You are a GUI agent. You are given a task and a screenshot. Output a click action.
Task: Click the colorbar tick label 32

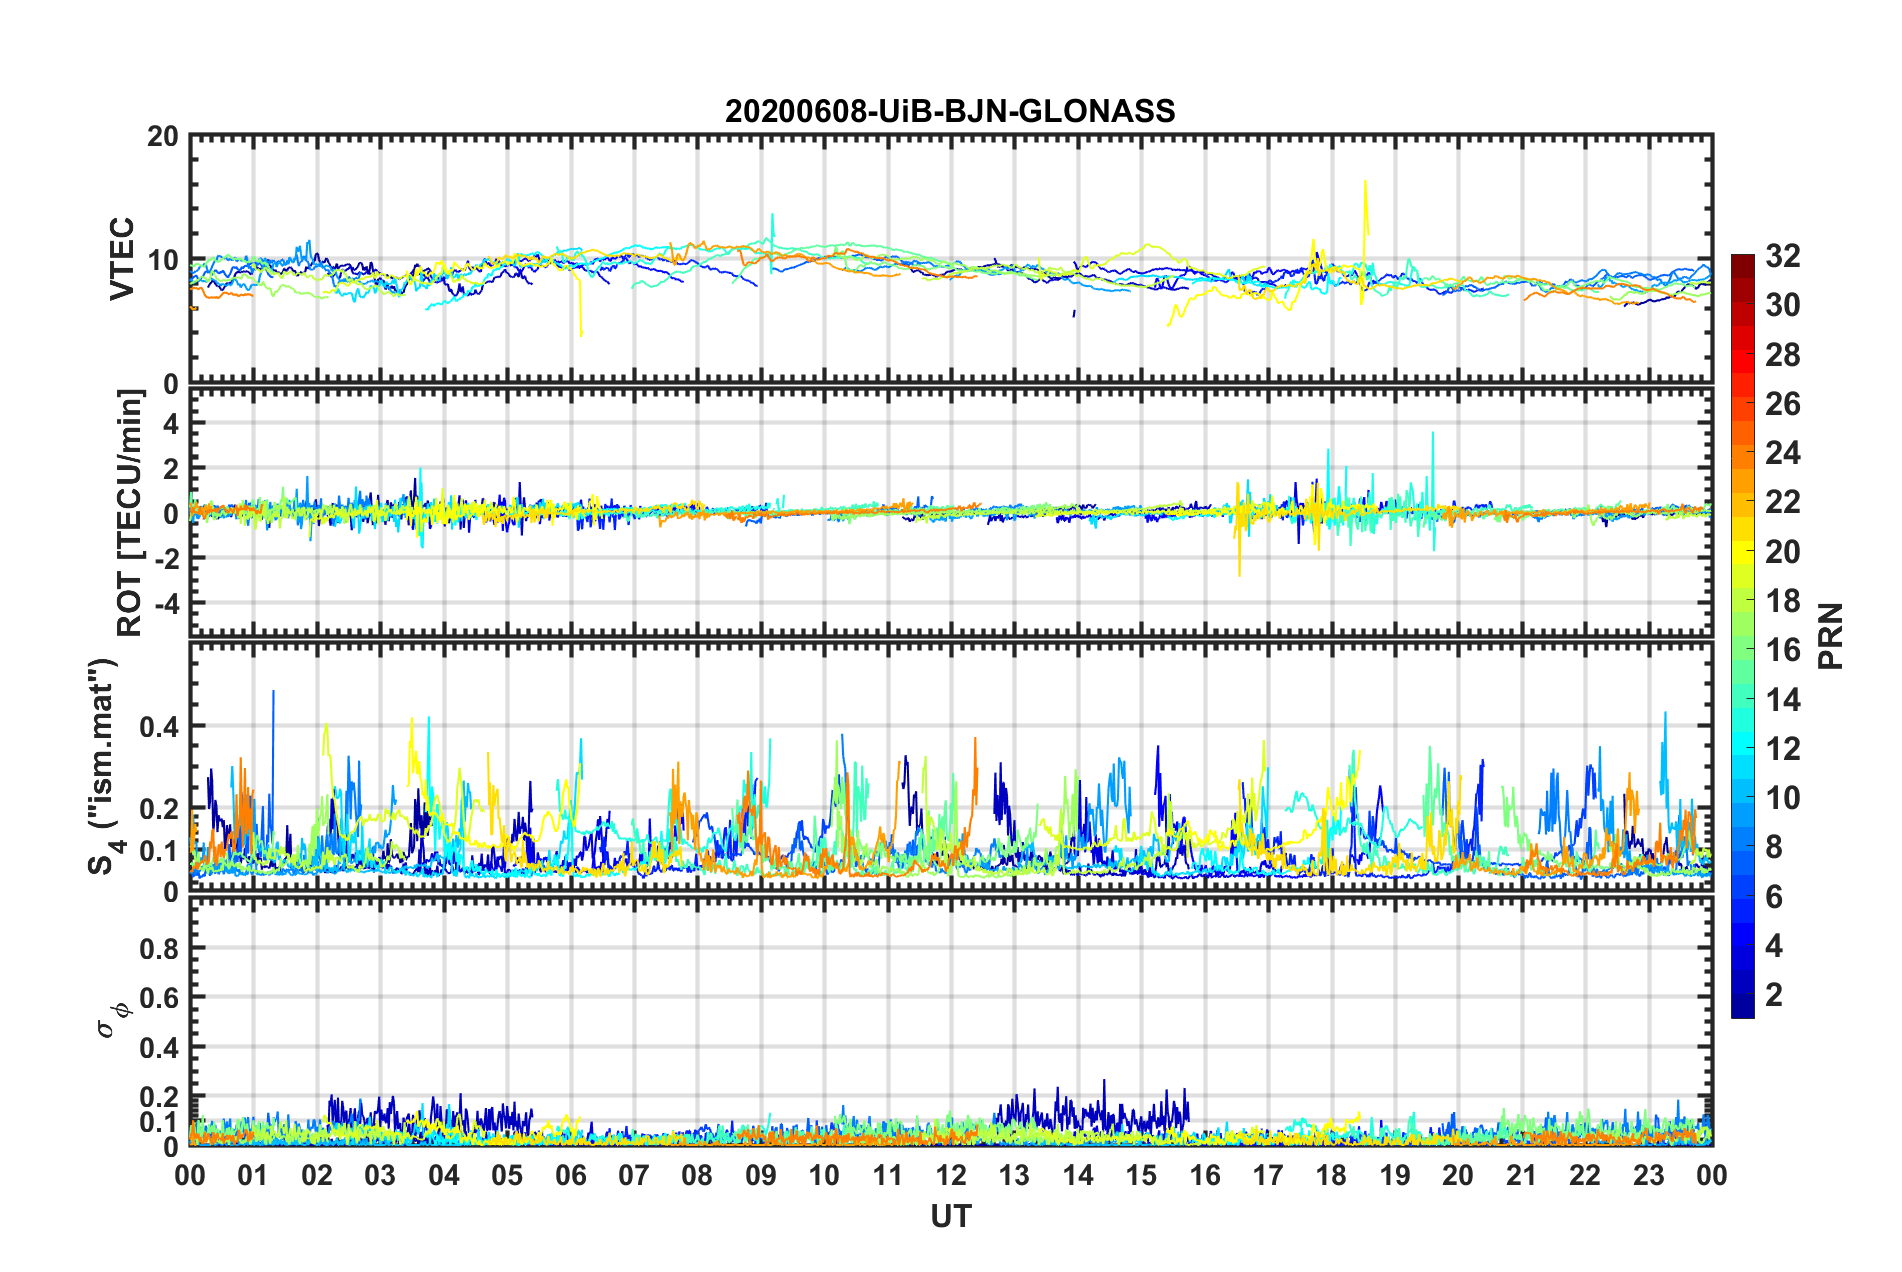(1783, 256)
